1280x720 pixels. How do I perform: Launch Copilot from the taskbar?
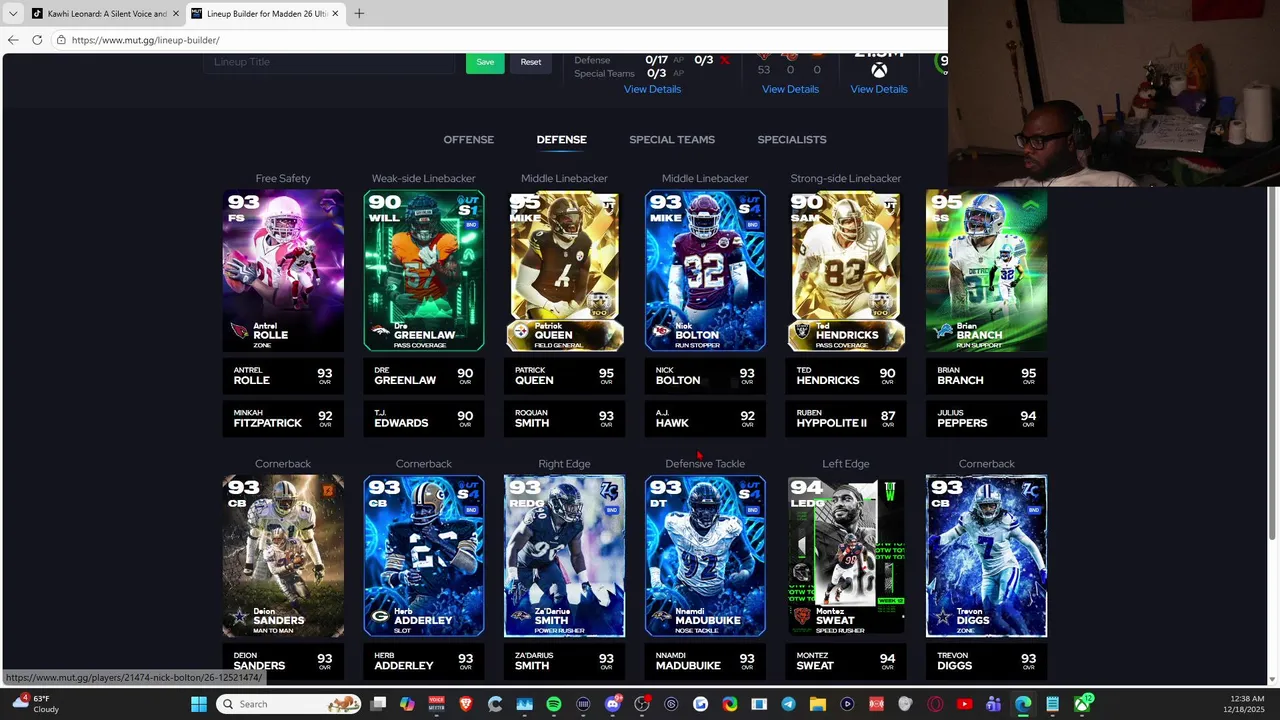tap(407, 704)
